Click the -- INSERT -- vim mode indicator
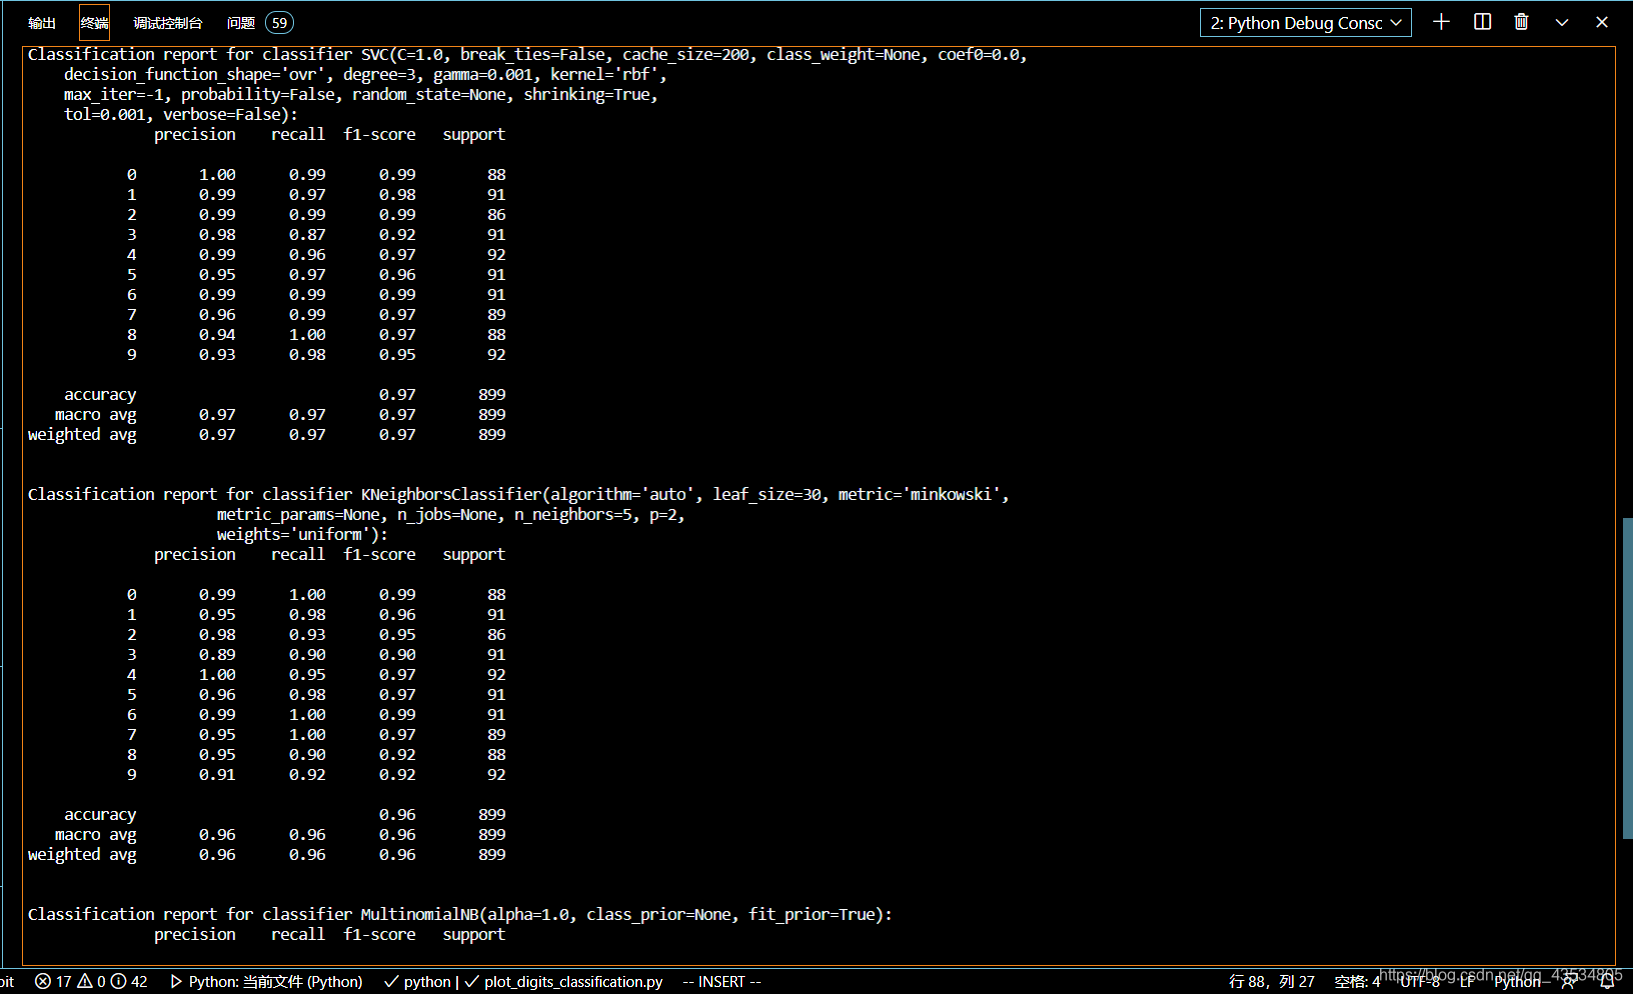This screenshot has width=1633, height=994. pos(722,982)
